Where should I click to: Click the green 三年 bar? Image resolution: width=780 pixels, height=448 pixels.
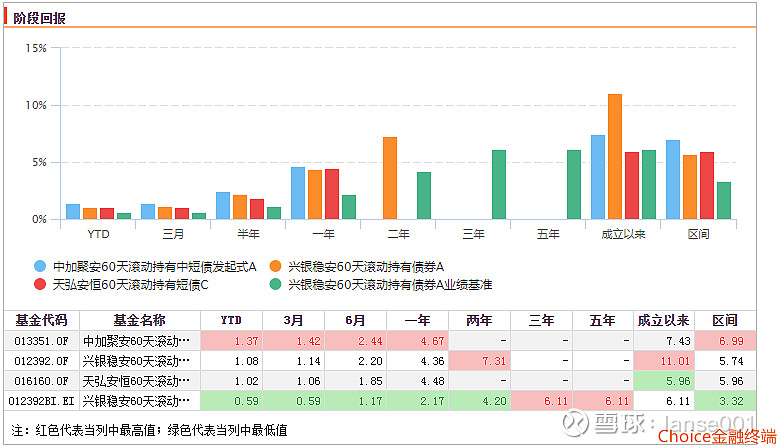499,184
